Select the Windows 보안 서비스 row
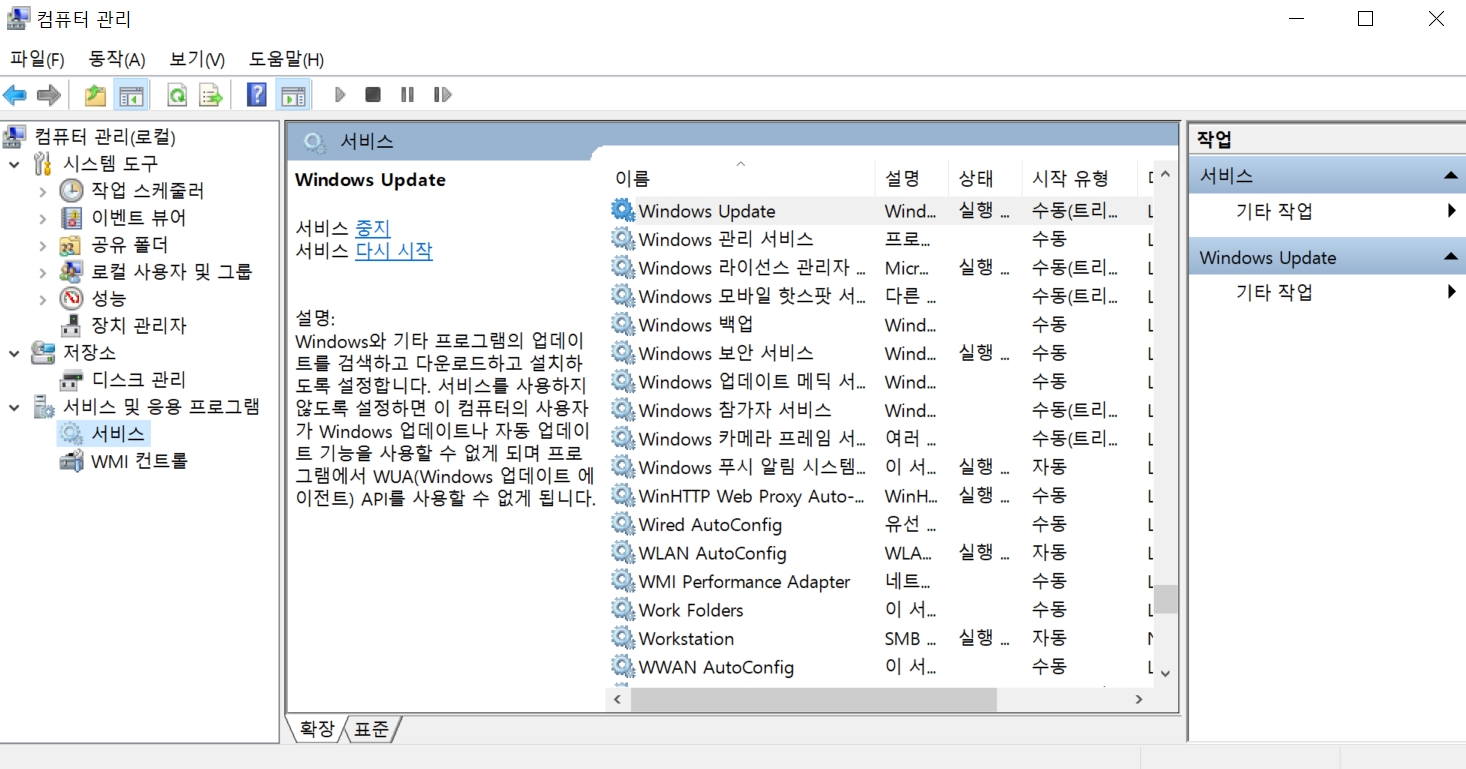This screenshot has width=1466, height=769. point(879,353)
